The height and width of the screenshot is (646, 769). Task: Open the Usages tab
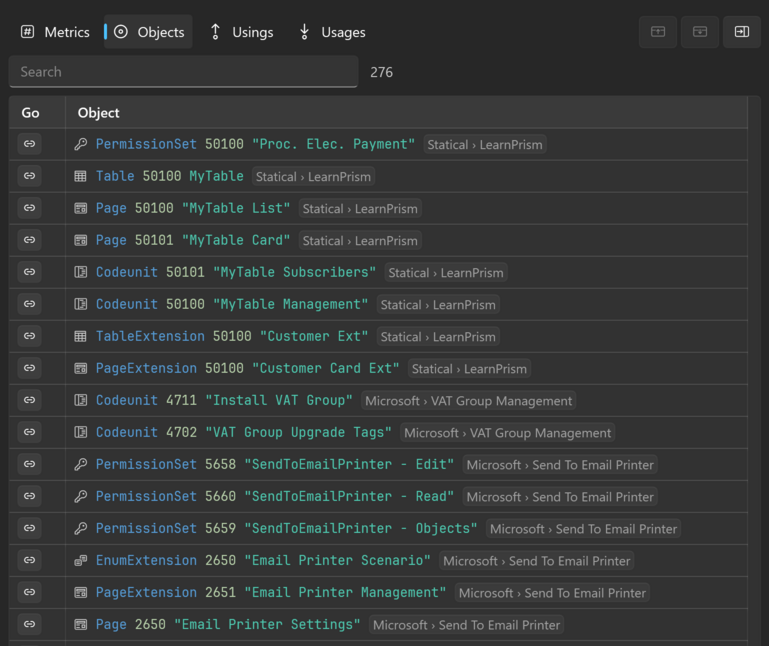[332, 32]
